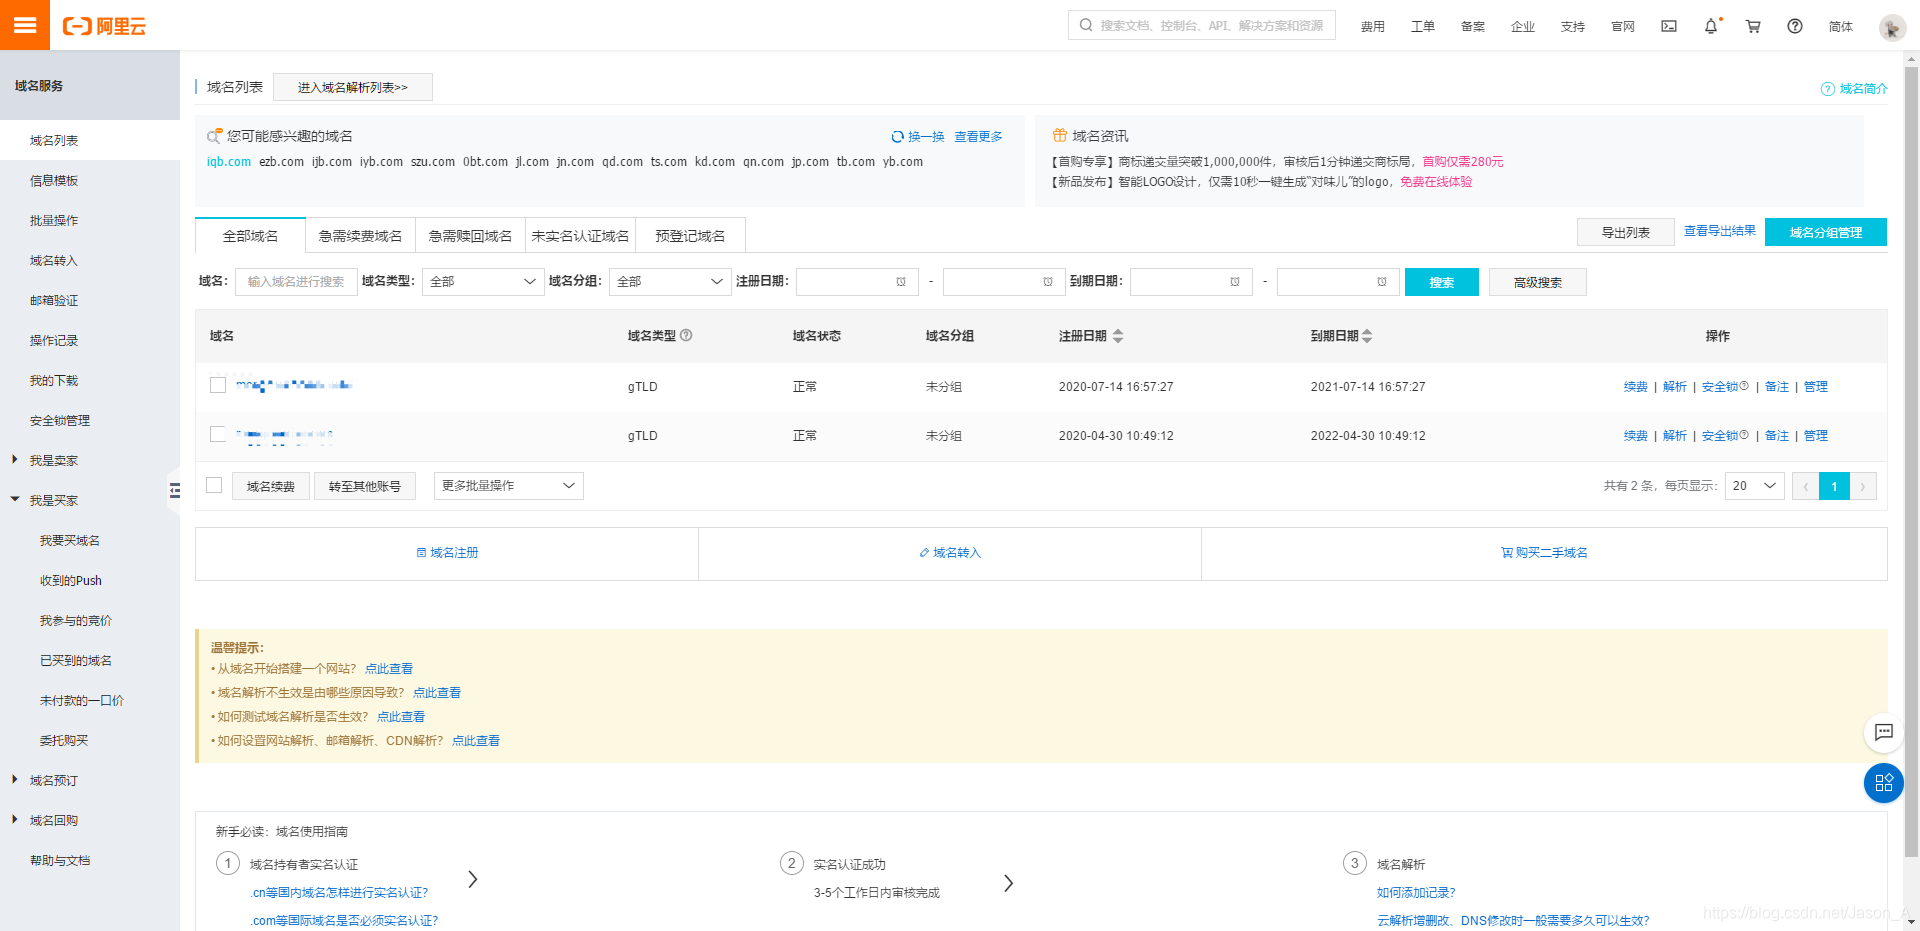The image size is (1920, 931).
Task: Click the step 1 arrow in guide
Action: 473,879
